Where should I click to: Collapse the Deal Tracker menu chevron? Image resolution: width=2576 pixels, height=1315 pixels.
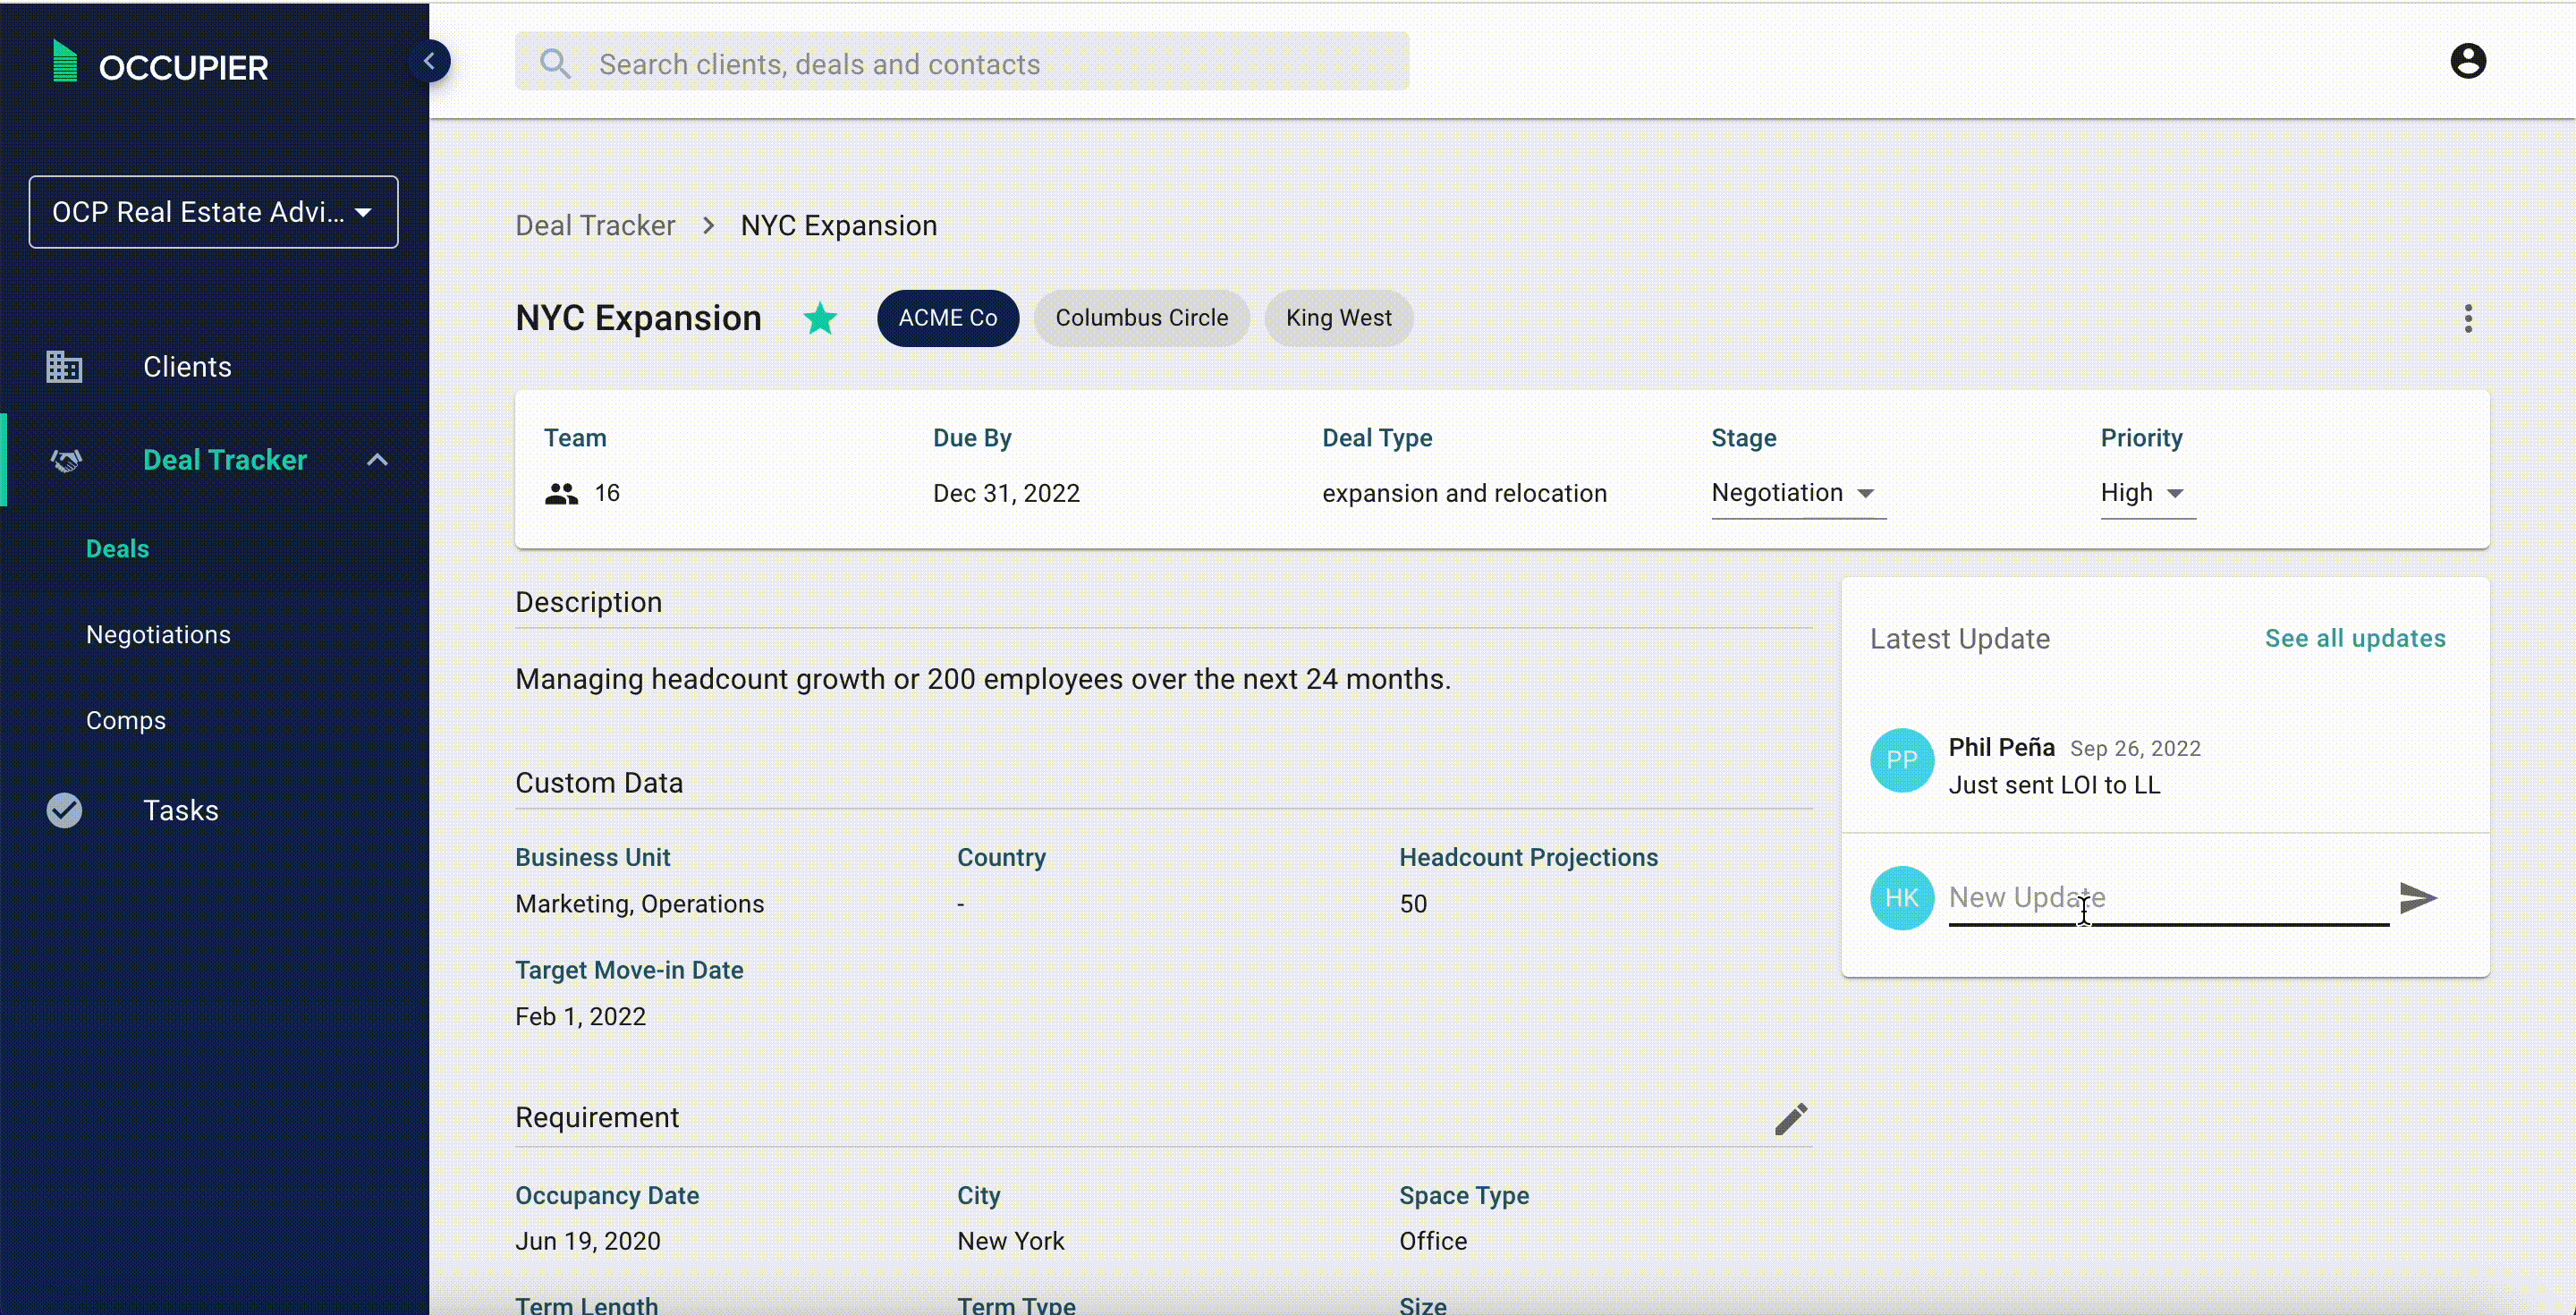[x=377, y=460]
